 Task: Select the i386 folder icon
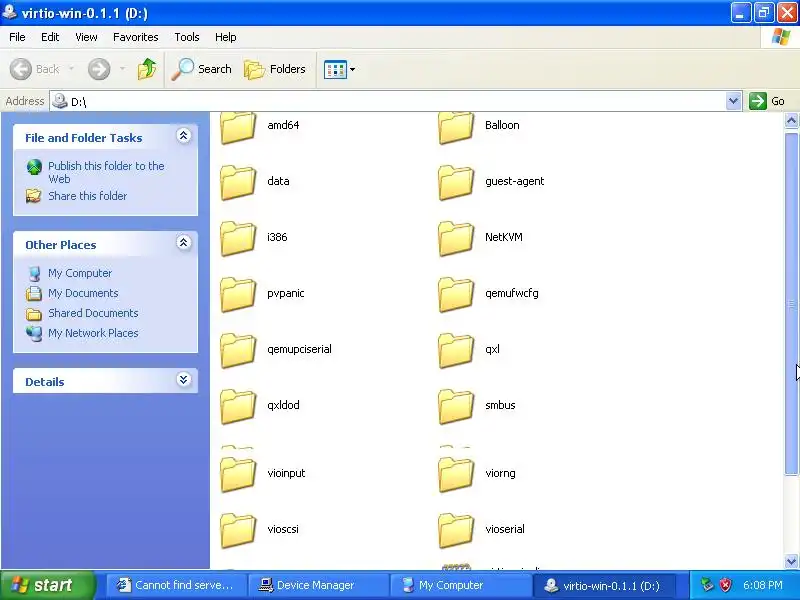point(238,238)
